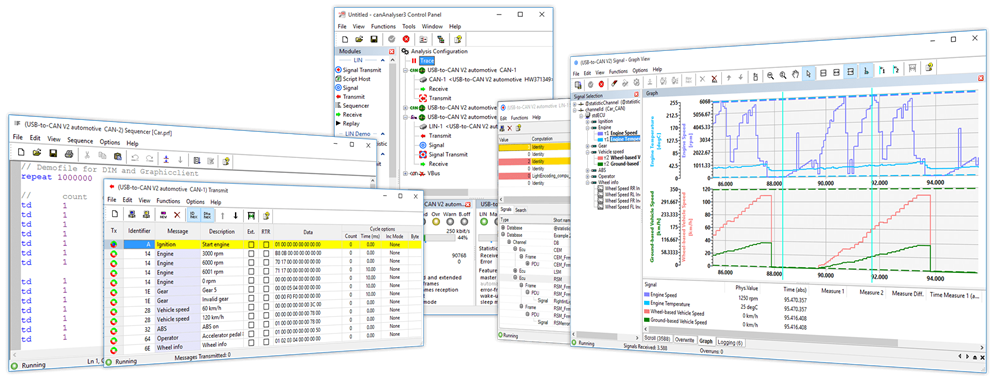Expand VBus node in Analysis Configuration tree
1000x380 pixels.
point(405,173)
